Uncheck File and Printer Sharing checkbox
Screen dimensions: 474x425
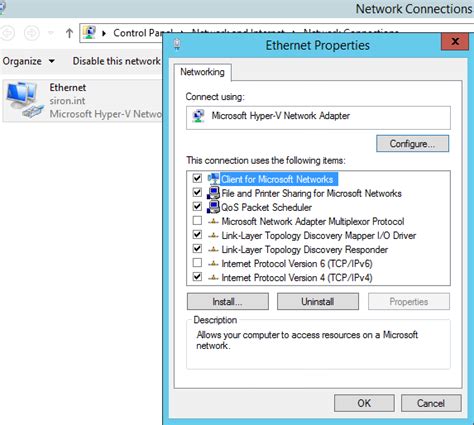tap(197, 192)
